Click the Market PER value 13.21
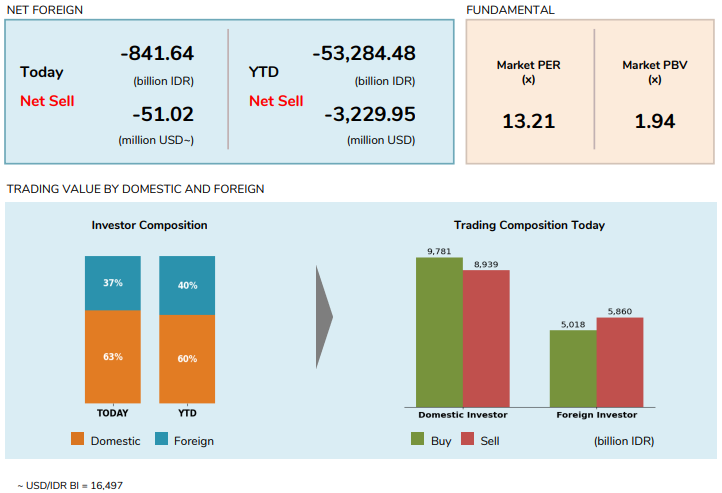This screenshot has height=493, width=722. coord(529,121)
